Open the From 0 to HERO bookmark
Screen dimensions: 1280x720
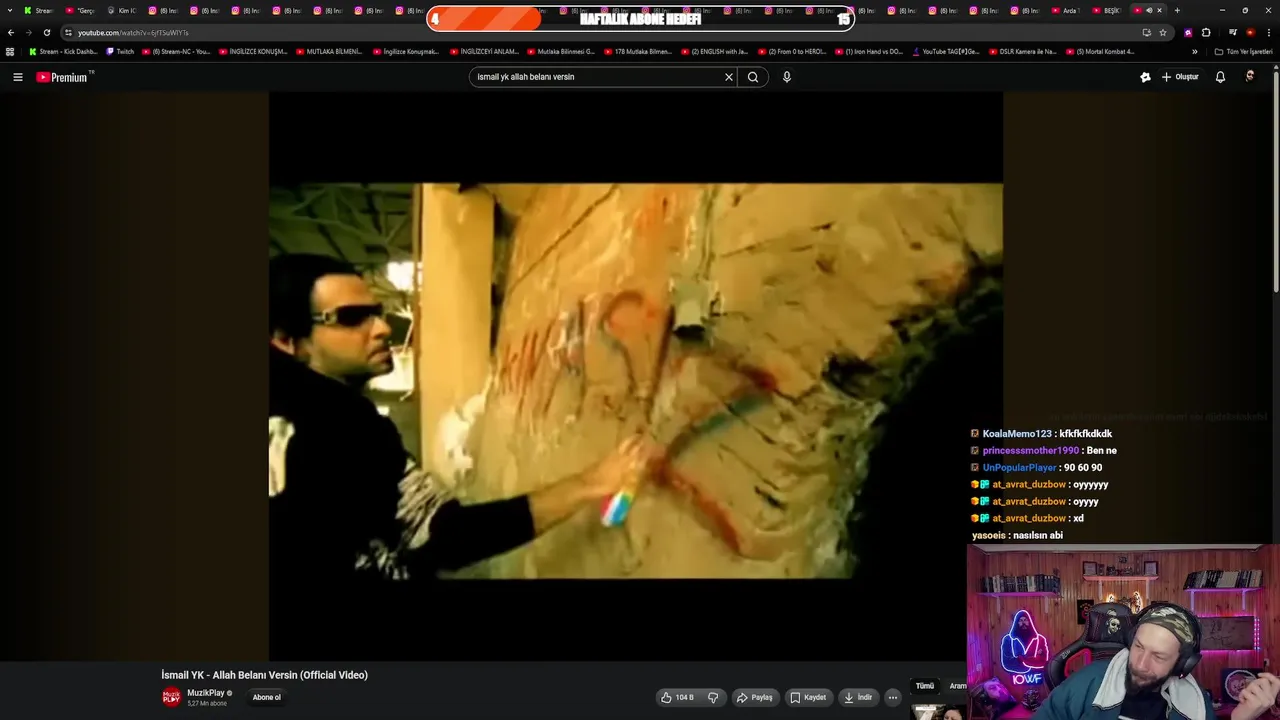pos(792,51)
